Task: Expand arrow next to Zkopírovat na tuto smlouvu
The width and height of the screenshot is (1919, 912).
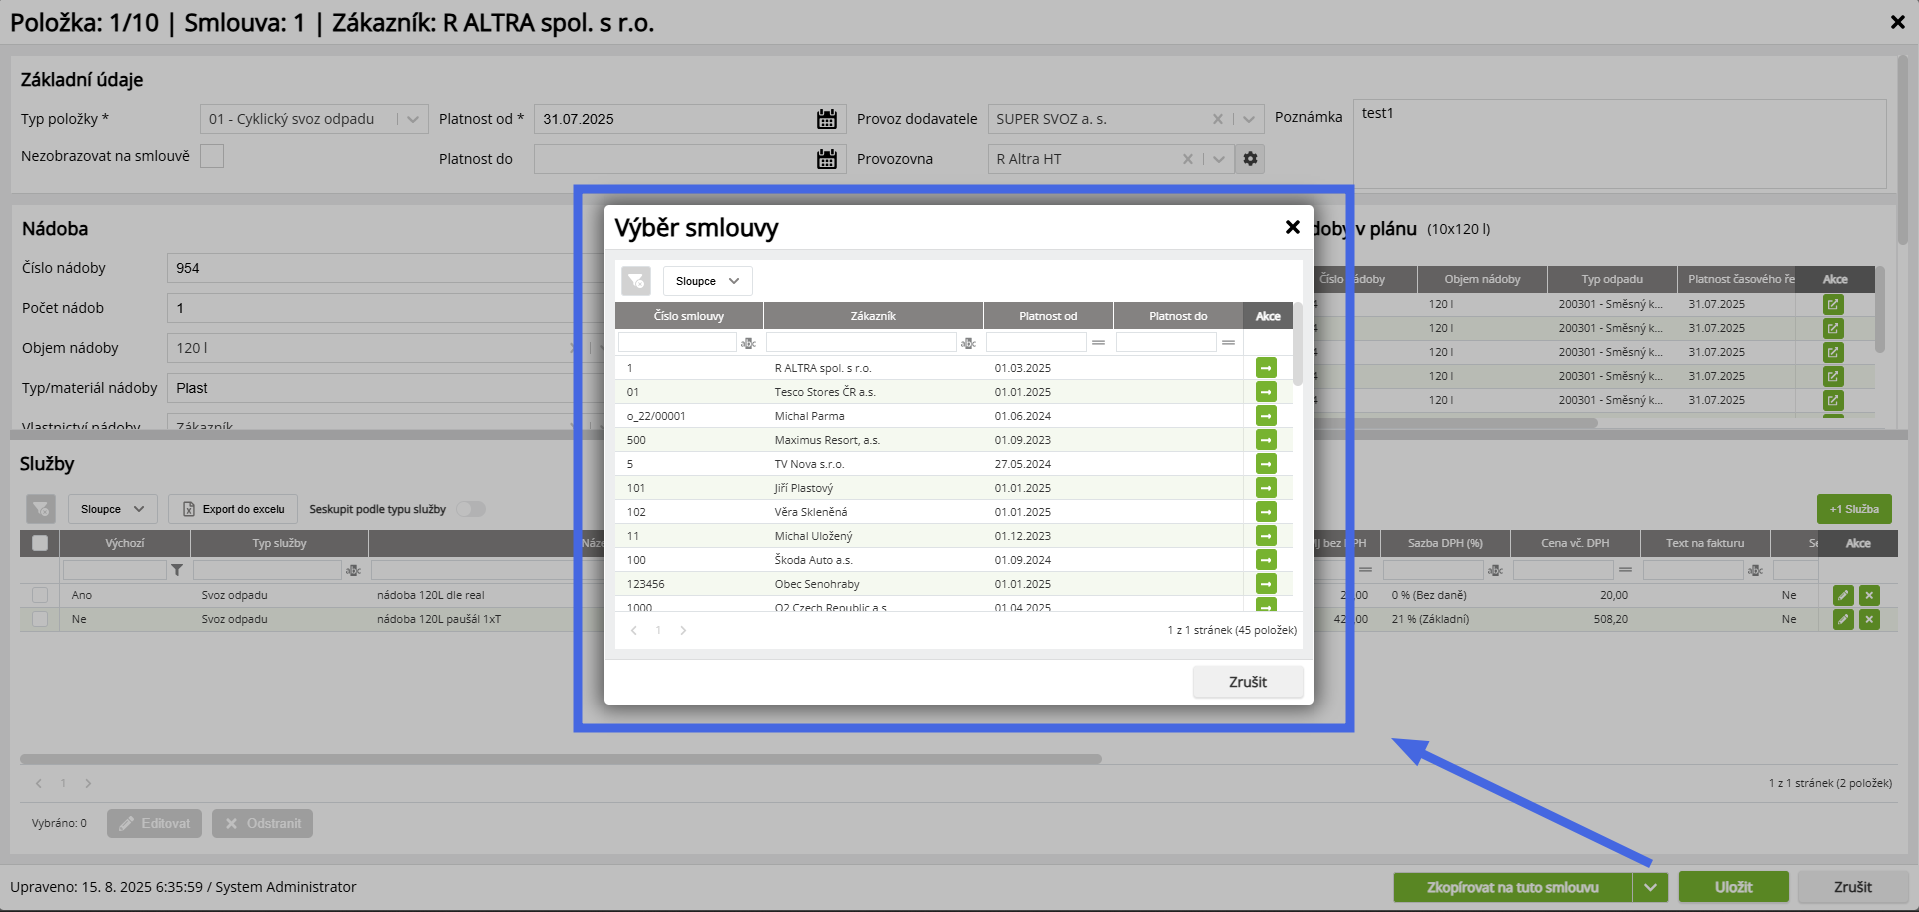Action: [1650, 887]
